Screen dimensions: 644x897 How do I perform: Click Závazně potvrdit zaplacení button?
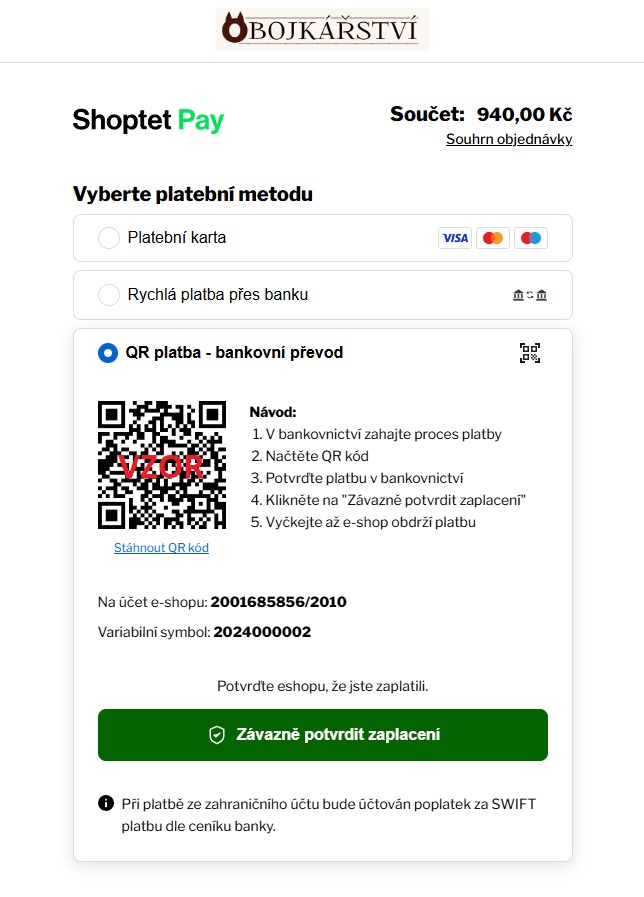(x=323, y=735)
